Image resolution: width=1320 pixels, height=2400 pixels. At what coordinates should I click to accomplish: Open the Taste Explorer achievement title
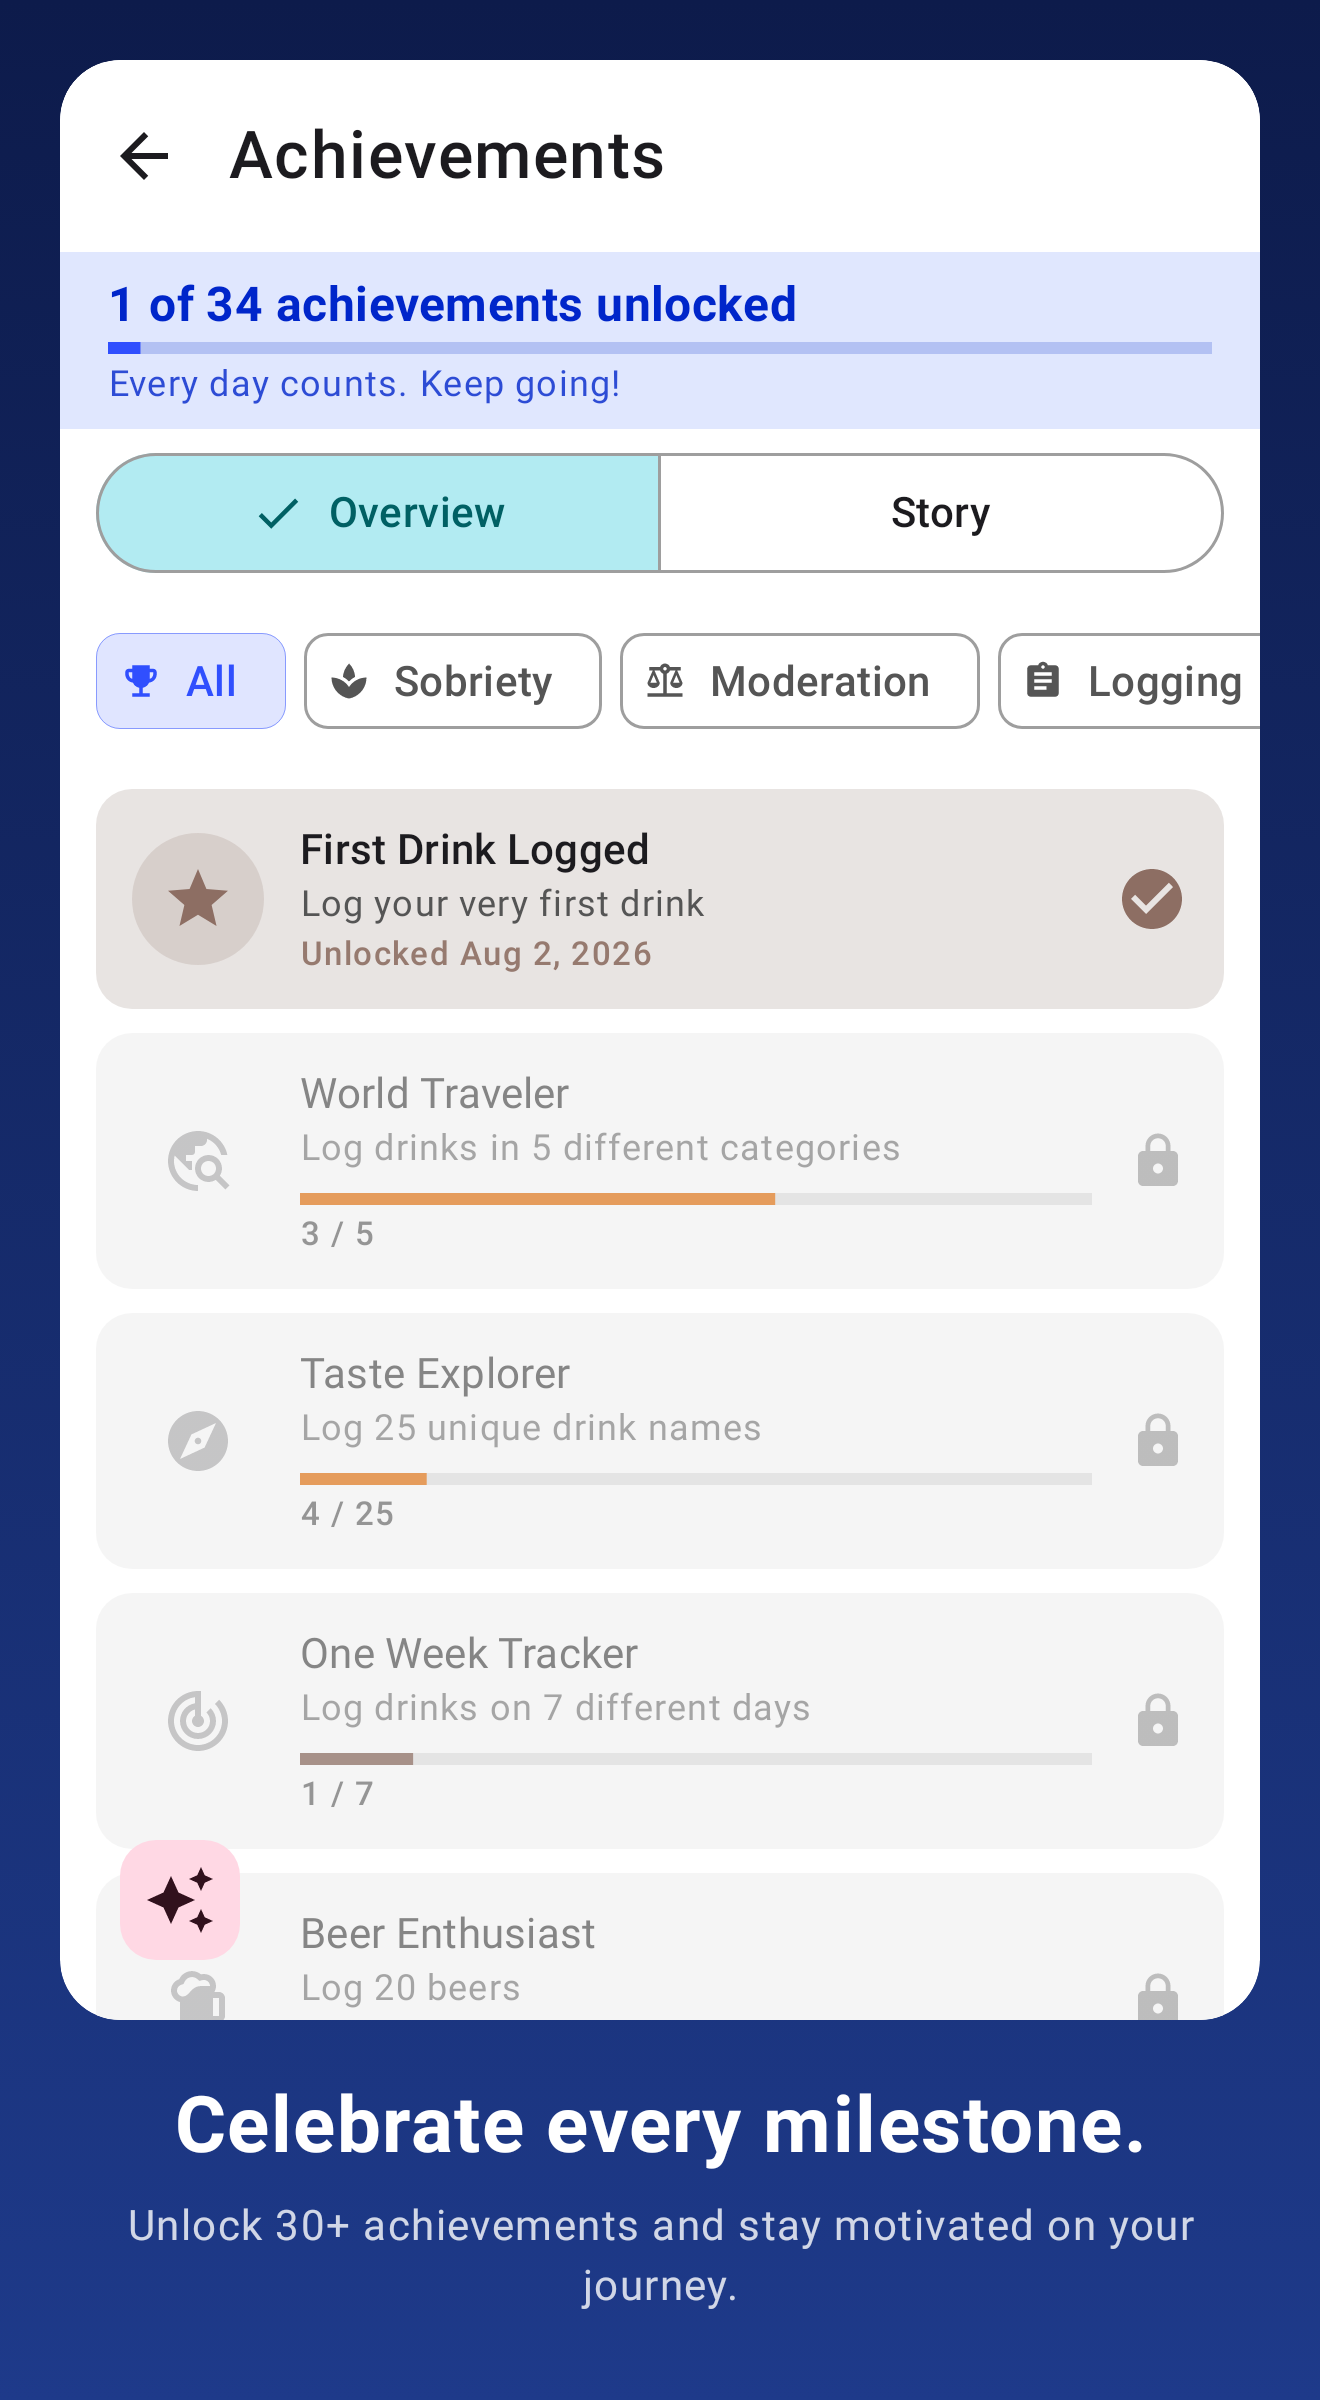(435, 1374)
